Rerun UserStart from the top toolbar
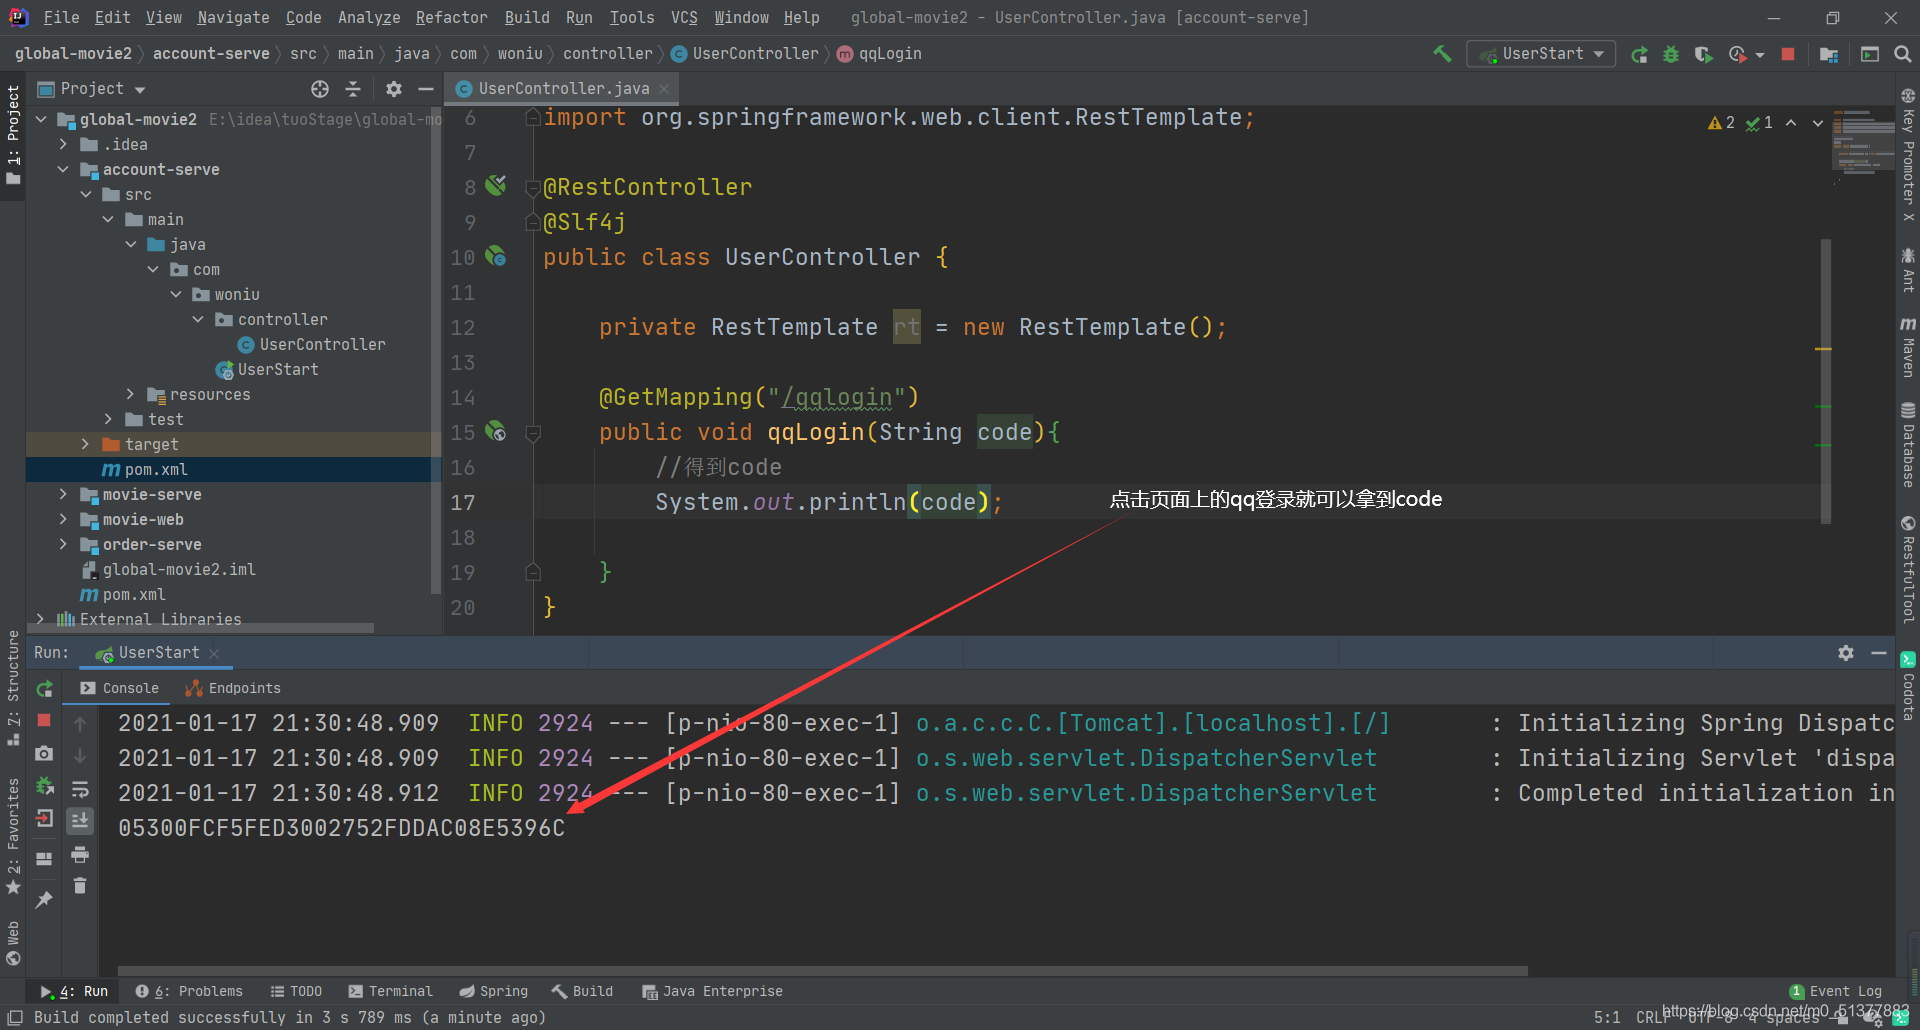This screenshot has height=1030, width=1920. 1639,54
